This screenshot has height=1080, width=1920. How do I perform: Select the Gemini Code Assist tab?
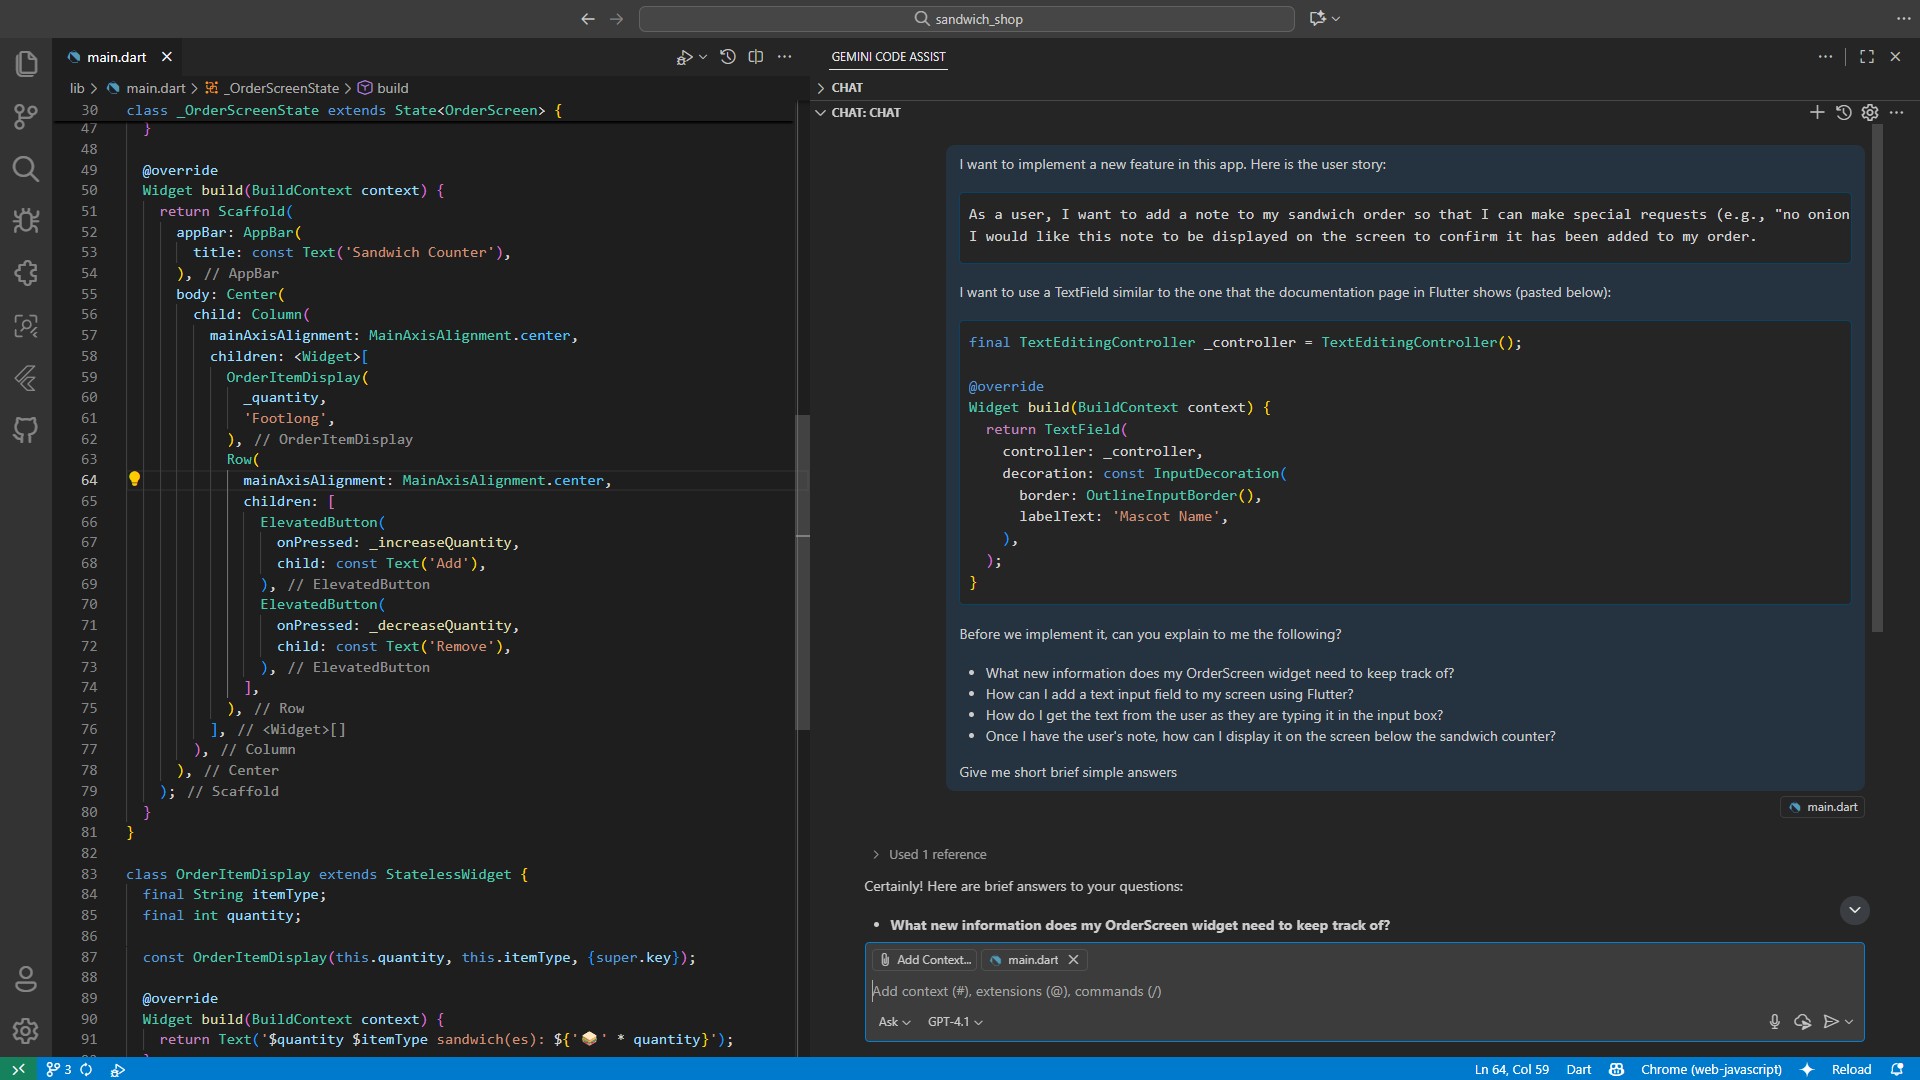(x=888, y=57)
